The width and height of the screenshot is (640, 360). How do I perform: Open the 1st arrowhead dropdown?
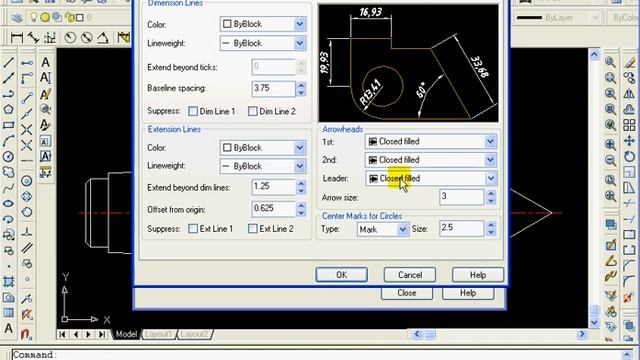tap(431, 142)
